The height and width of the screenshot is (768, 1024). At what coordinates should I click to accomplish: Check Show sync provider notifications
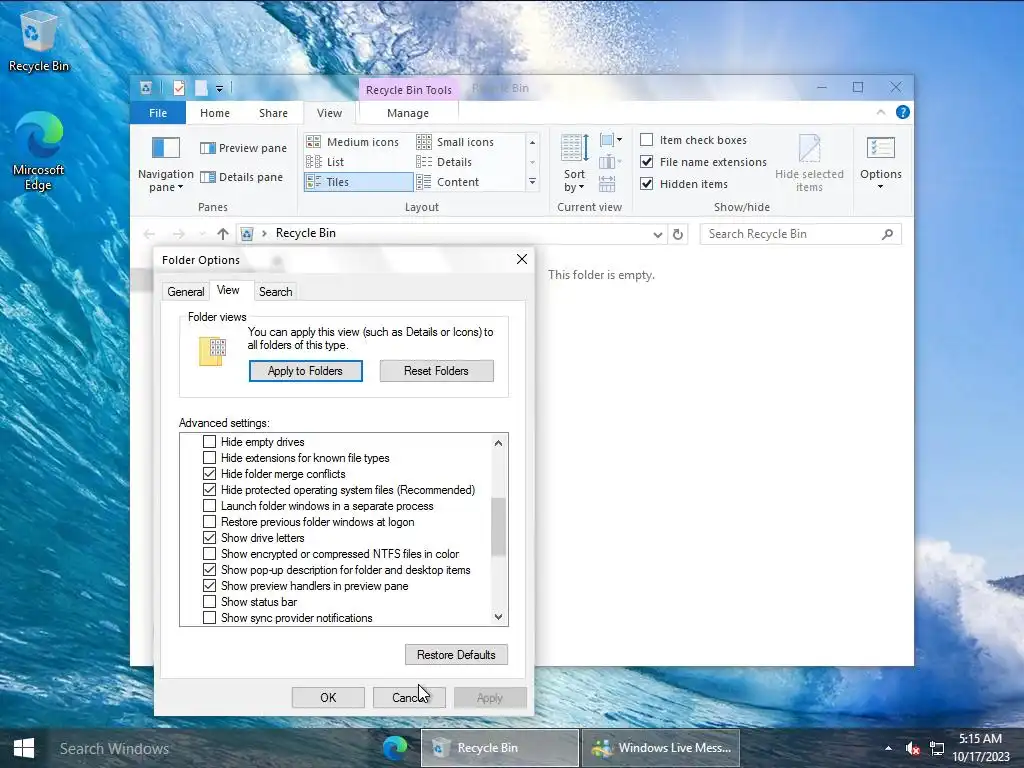tap(210, 618)
